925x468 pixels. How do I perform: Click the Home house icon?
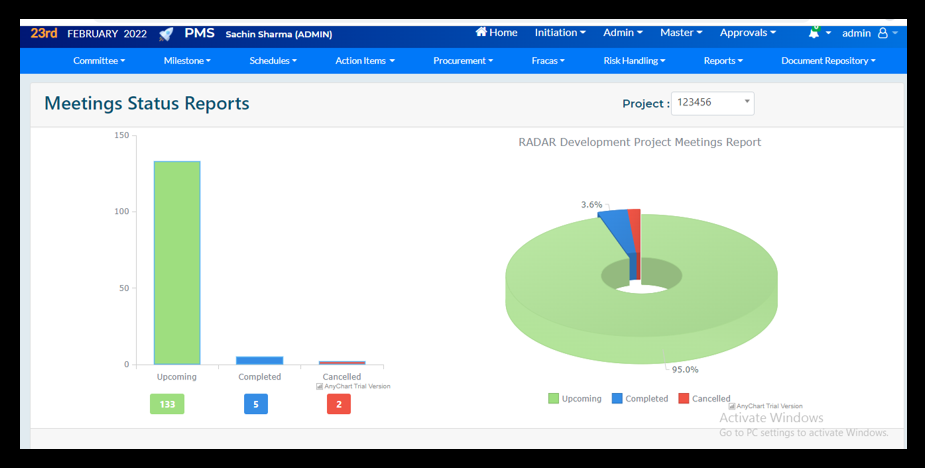pyautogui.click(x=481, y=32)
